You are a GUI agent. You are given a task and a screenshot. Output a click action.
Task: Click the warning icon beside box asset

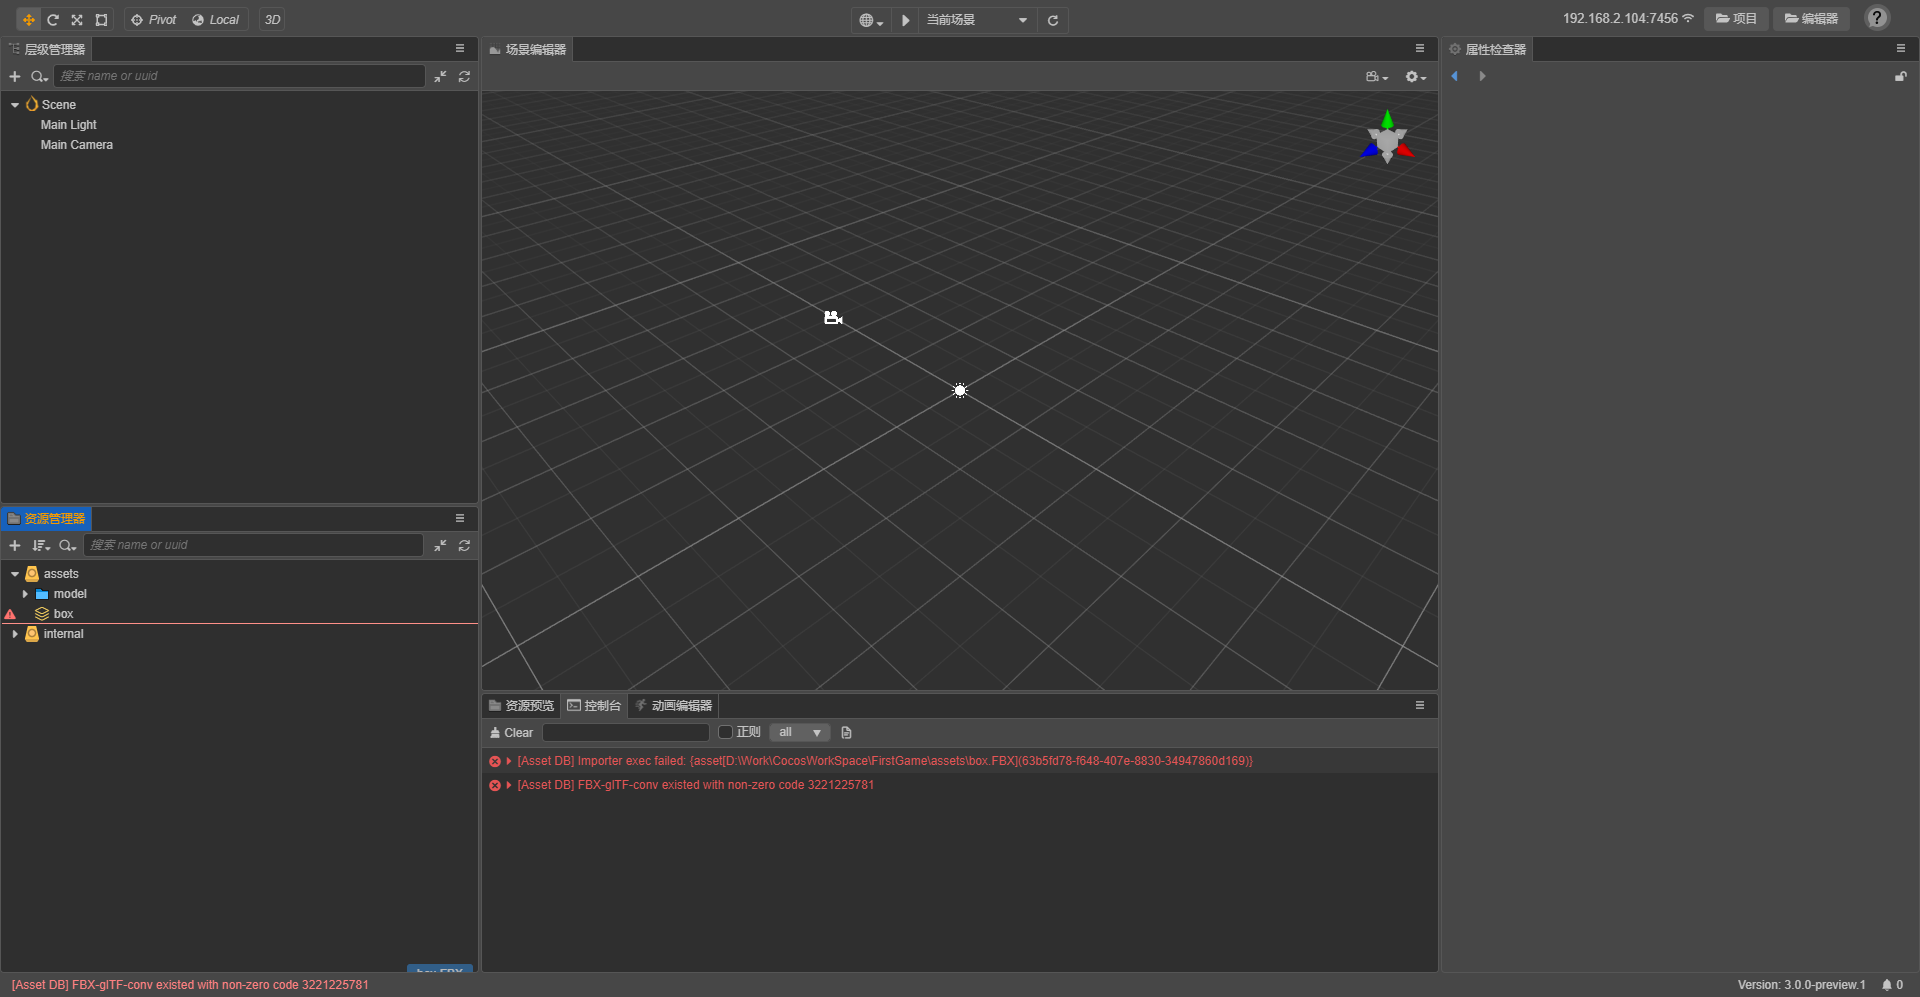pyautogui.click(x=10, y=614)
